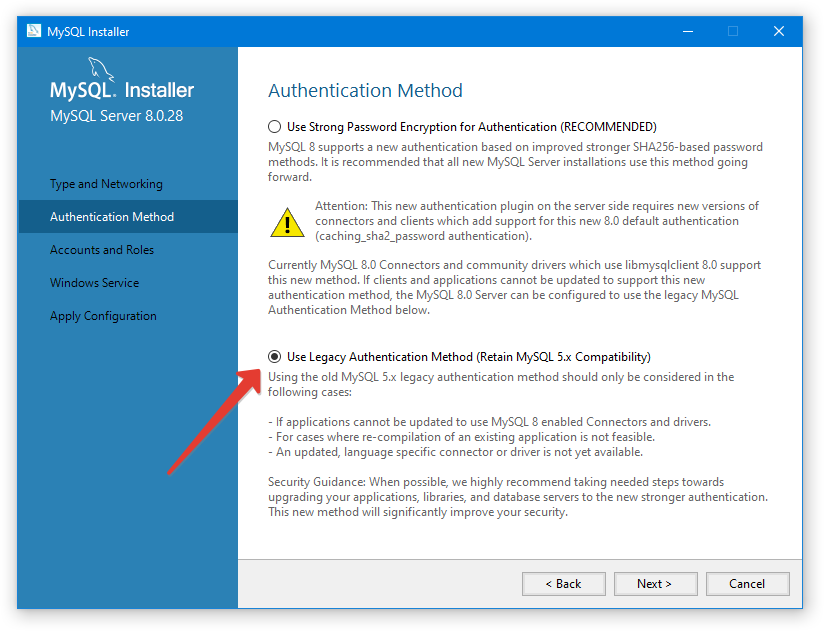Click the Security Guidance paragraph
Viewport: 824px width, 631px height.
pyautogui.click(x=517, y=497)
